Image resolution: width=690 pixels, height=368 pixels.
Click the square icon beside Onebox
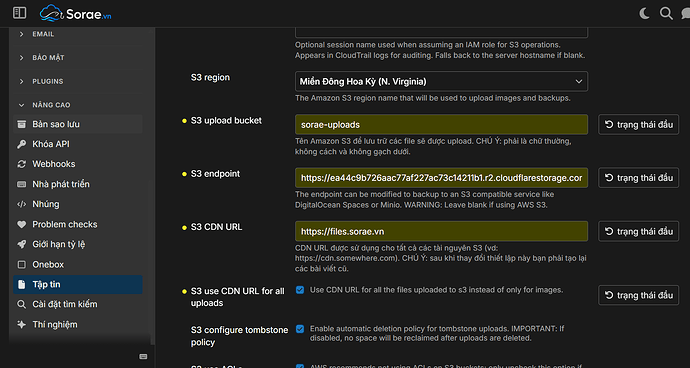(21, 265)
